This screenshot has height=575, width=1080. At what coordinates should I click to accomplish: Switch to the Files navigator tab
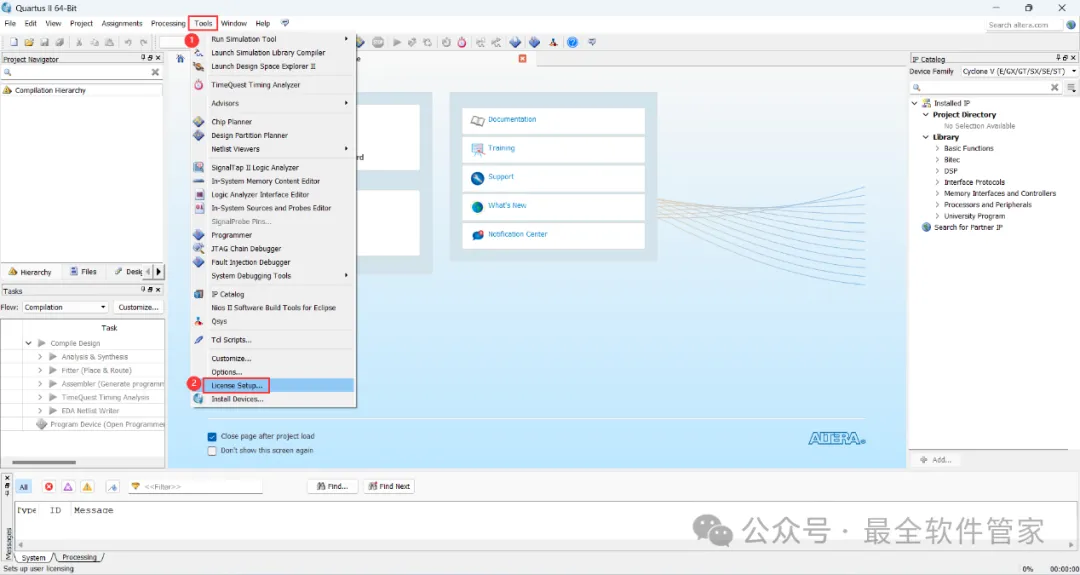[83, 272]
